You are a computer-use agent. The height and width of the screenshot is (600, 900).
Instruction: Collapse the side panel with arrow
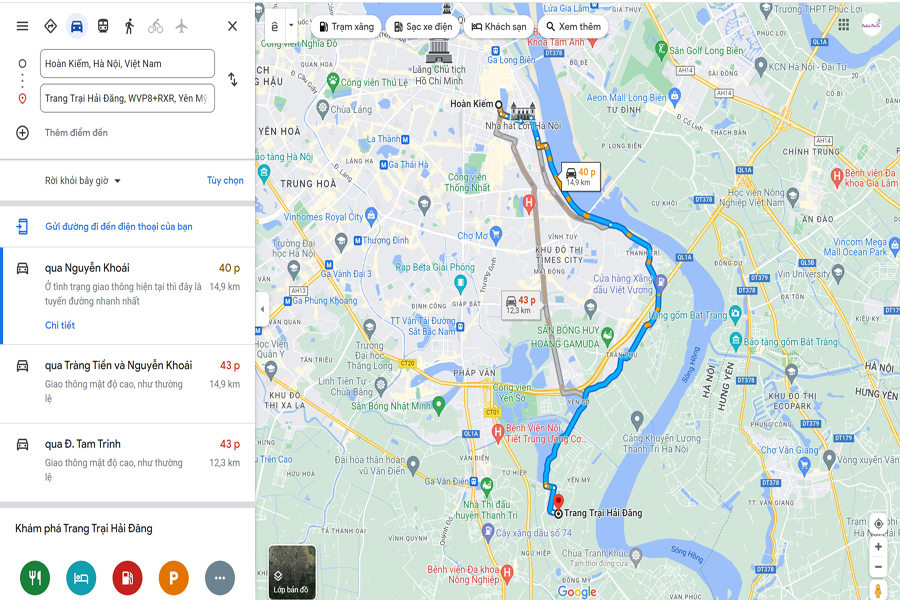point(262,309)
